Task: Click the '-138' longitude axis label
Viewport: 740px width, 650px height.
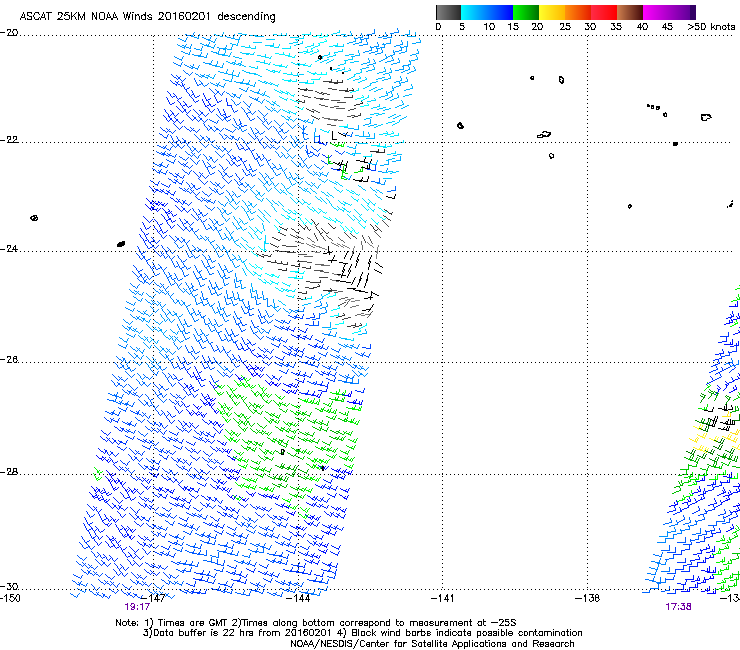Action: [588, 598]
